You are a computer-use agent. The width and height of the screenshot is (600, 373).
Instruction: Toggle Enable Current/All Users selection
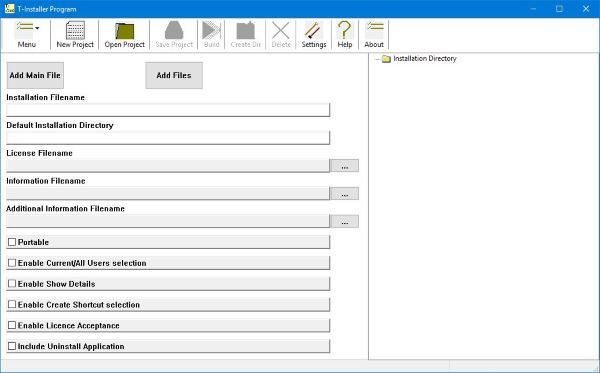coord(12,263)
